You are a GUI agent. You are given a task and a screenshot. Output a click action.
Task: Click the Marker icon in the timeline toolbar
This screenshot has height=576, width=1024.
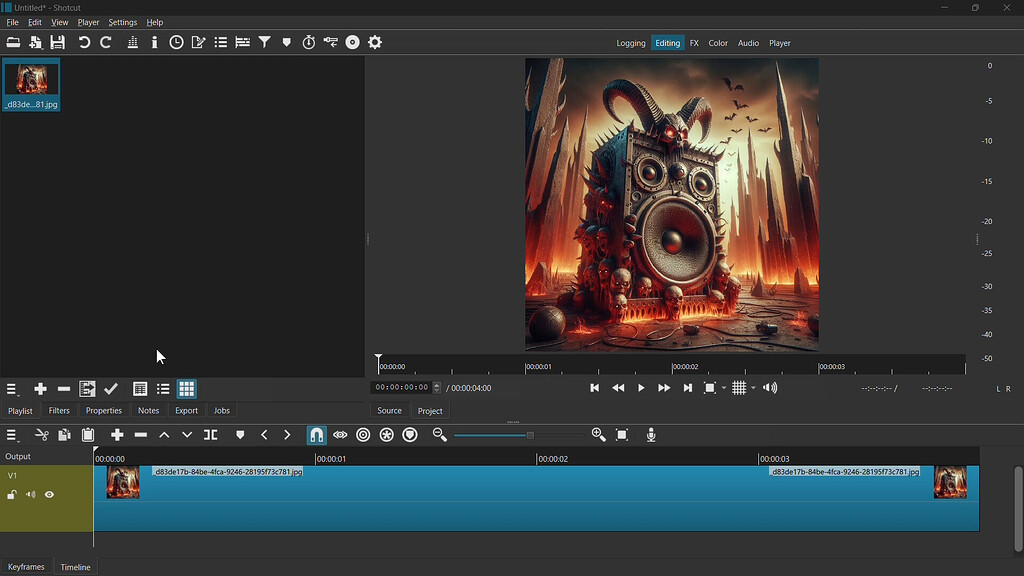click(x=239, y=434)
